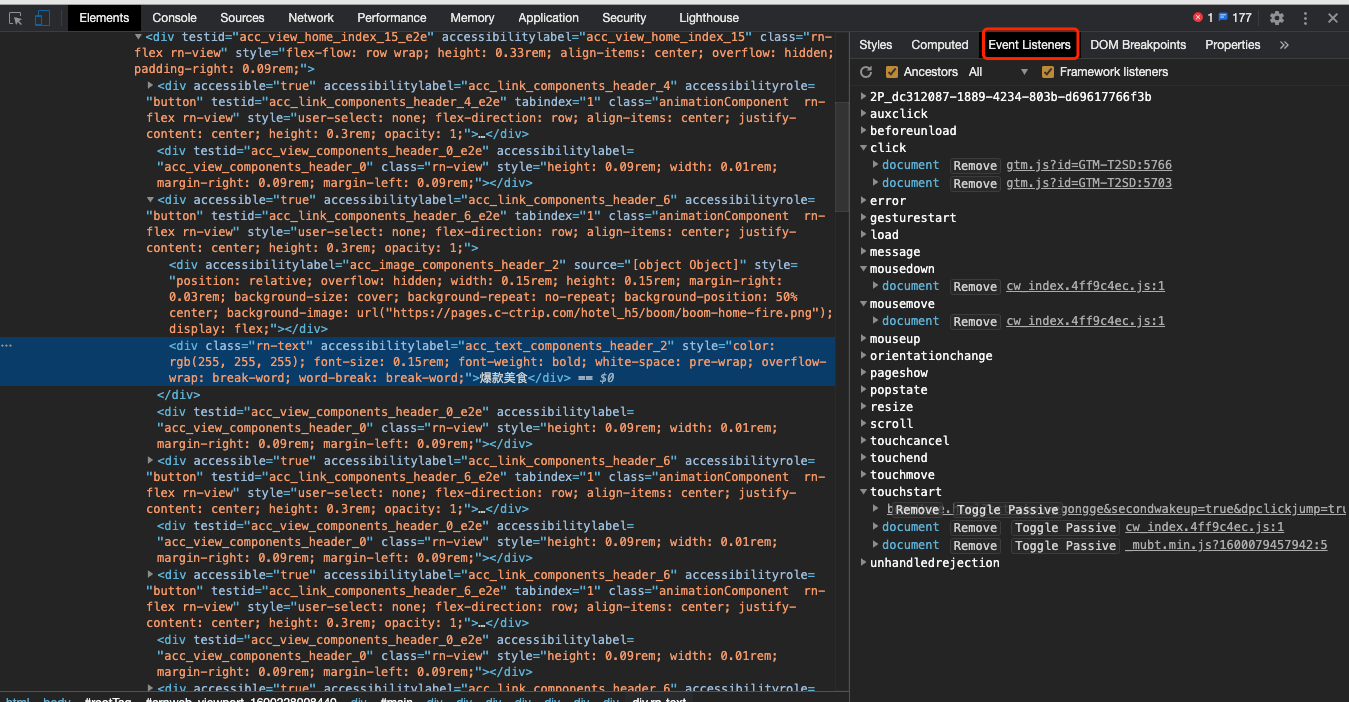Disable the Framework listeners checkbox
1349x702 pixels.
click(x=1049, y=71)
